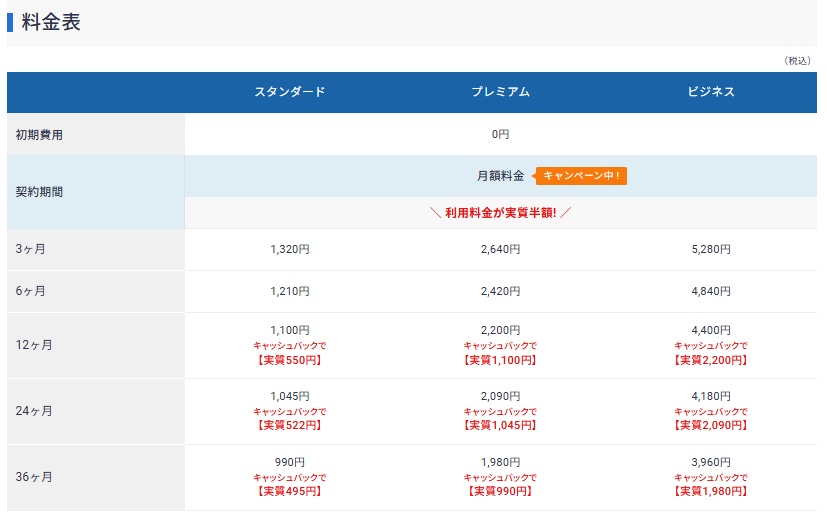827x520 pixels.
Task: Click the キャンペーン中! orange badge
Action: point(582,176)
